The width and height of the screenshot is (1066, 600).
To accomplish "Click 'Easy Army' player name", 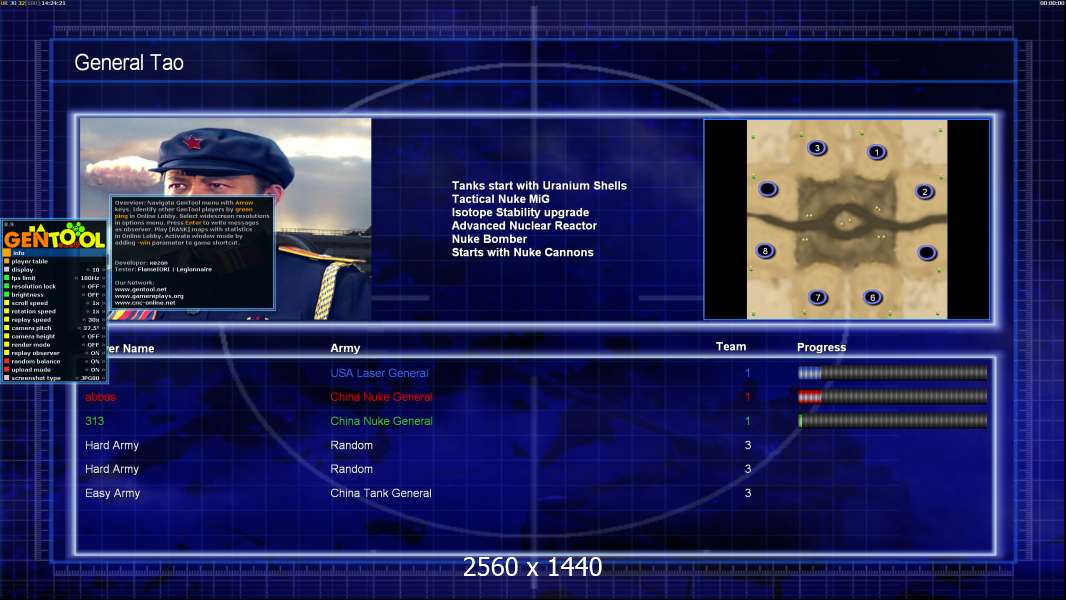I will click(x=112, y=493).
